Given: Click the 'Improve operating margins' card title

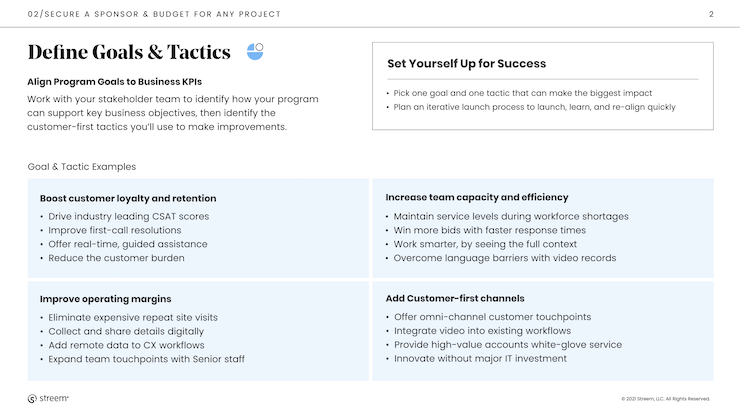Looking at the screenshot, I should tap(105, 299).
